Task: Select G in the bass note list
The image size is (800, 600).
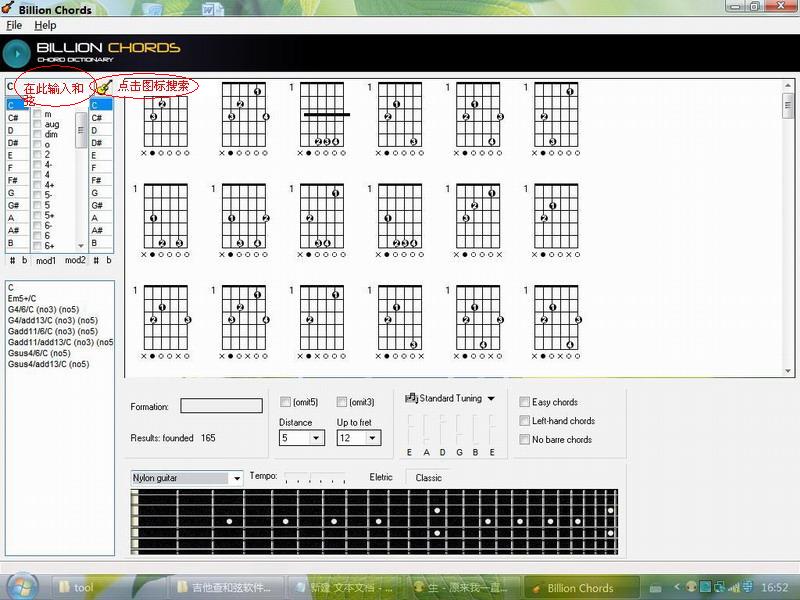Action: click(101, 193)
